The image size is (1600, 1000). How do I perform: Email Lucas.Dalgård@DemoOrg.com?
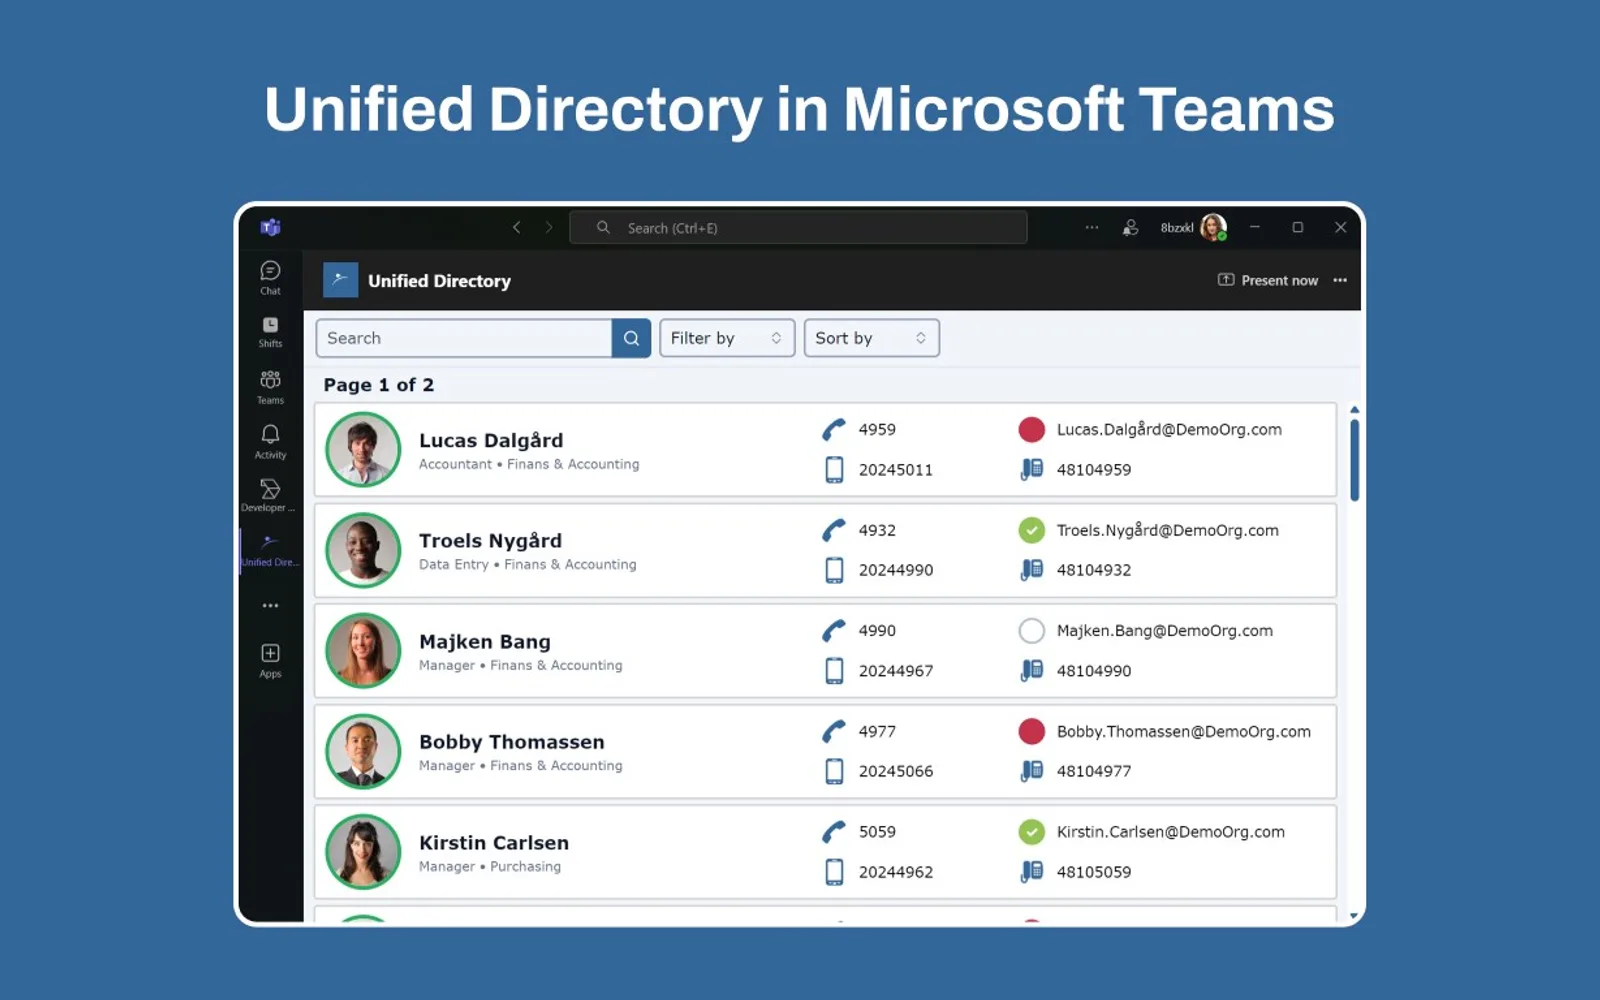(1169, 430)
